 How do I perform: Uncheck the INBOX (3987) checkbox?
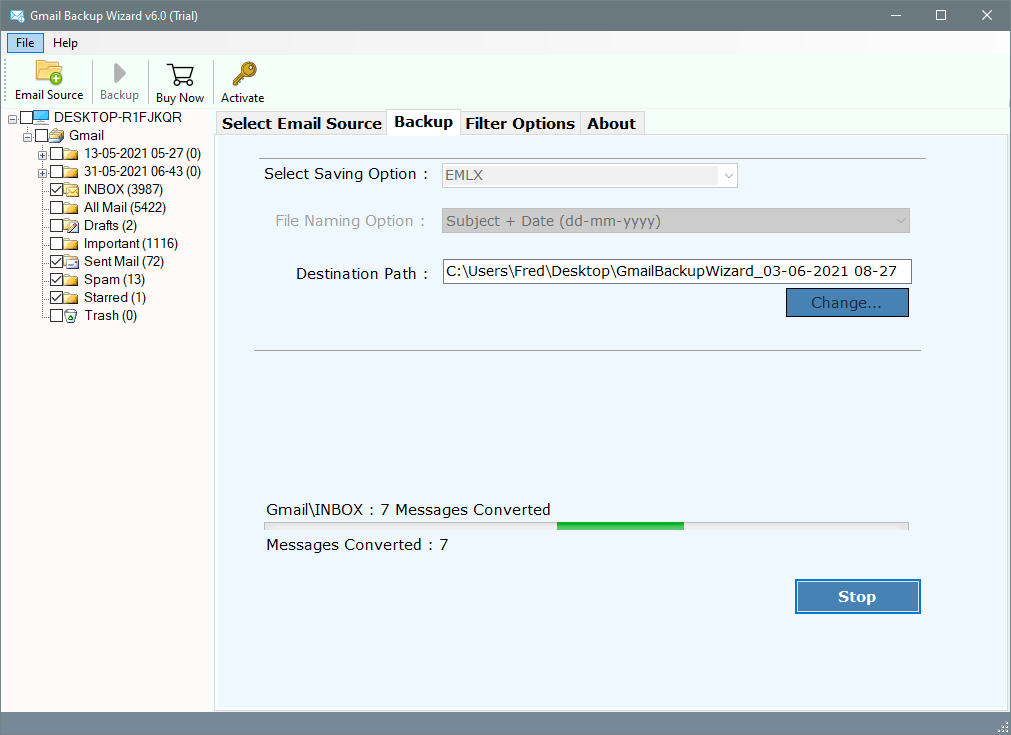57,190
